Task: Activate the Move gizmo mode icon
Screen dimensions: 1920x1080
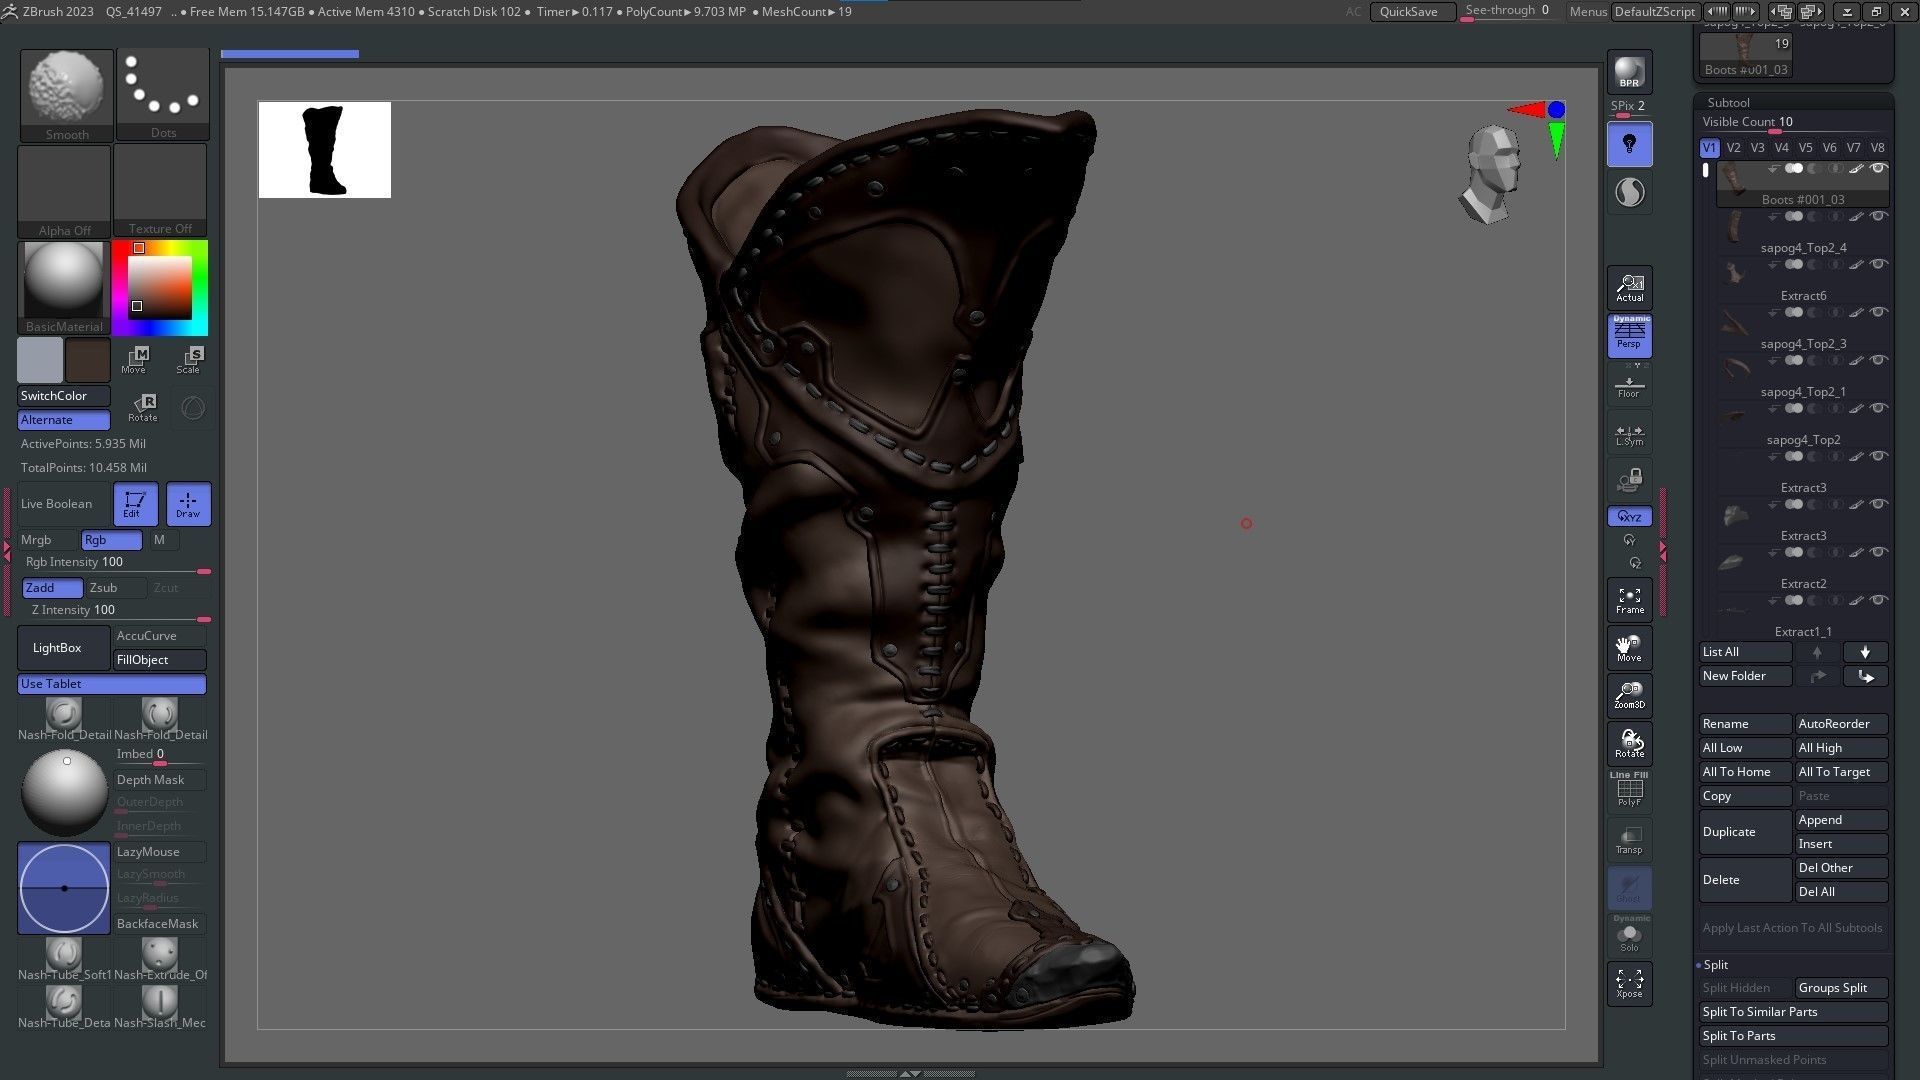Action: coord(136,360)
